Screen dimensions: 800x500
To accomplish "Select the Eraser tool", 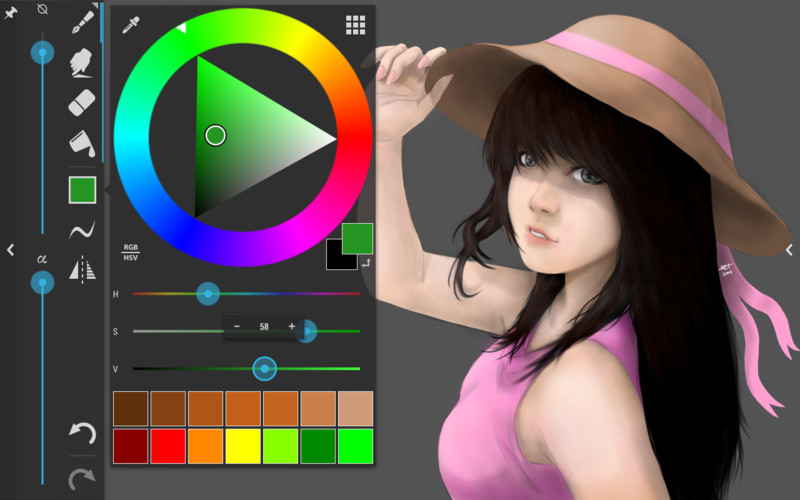I will coord(82,103).
